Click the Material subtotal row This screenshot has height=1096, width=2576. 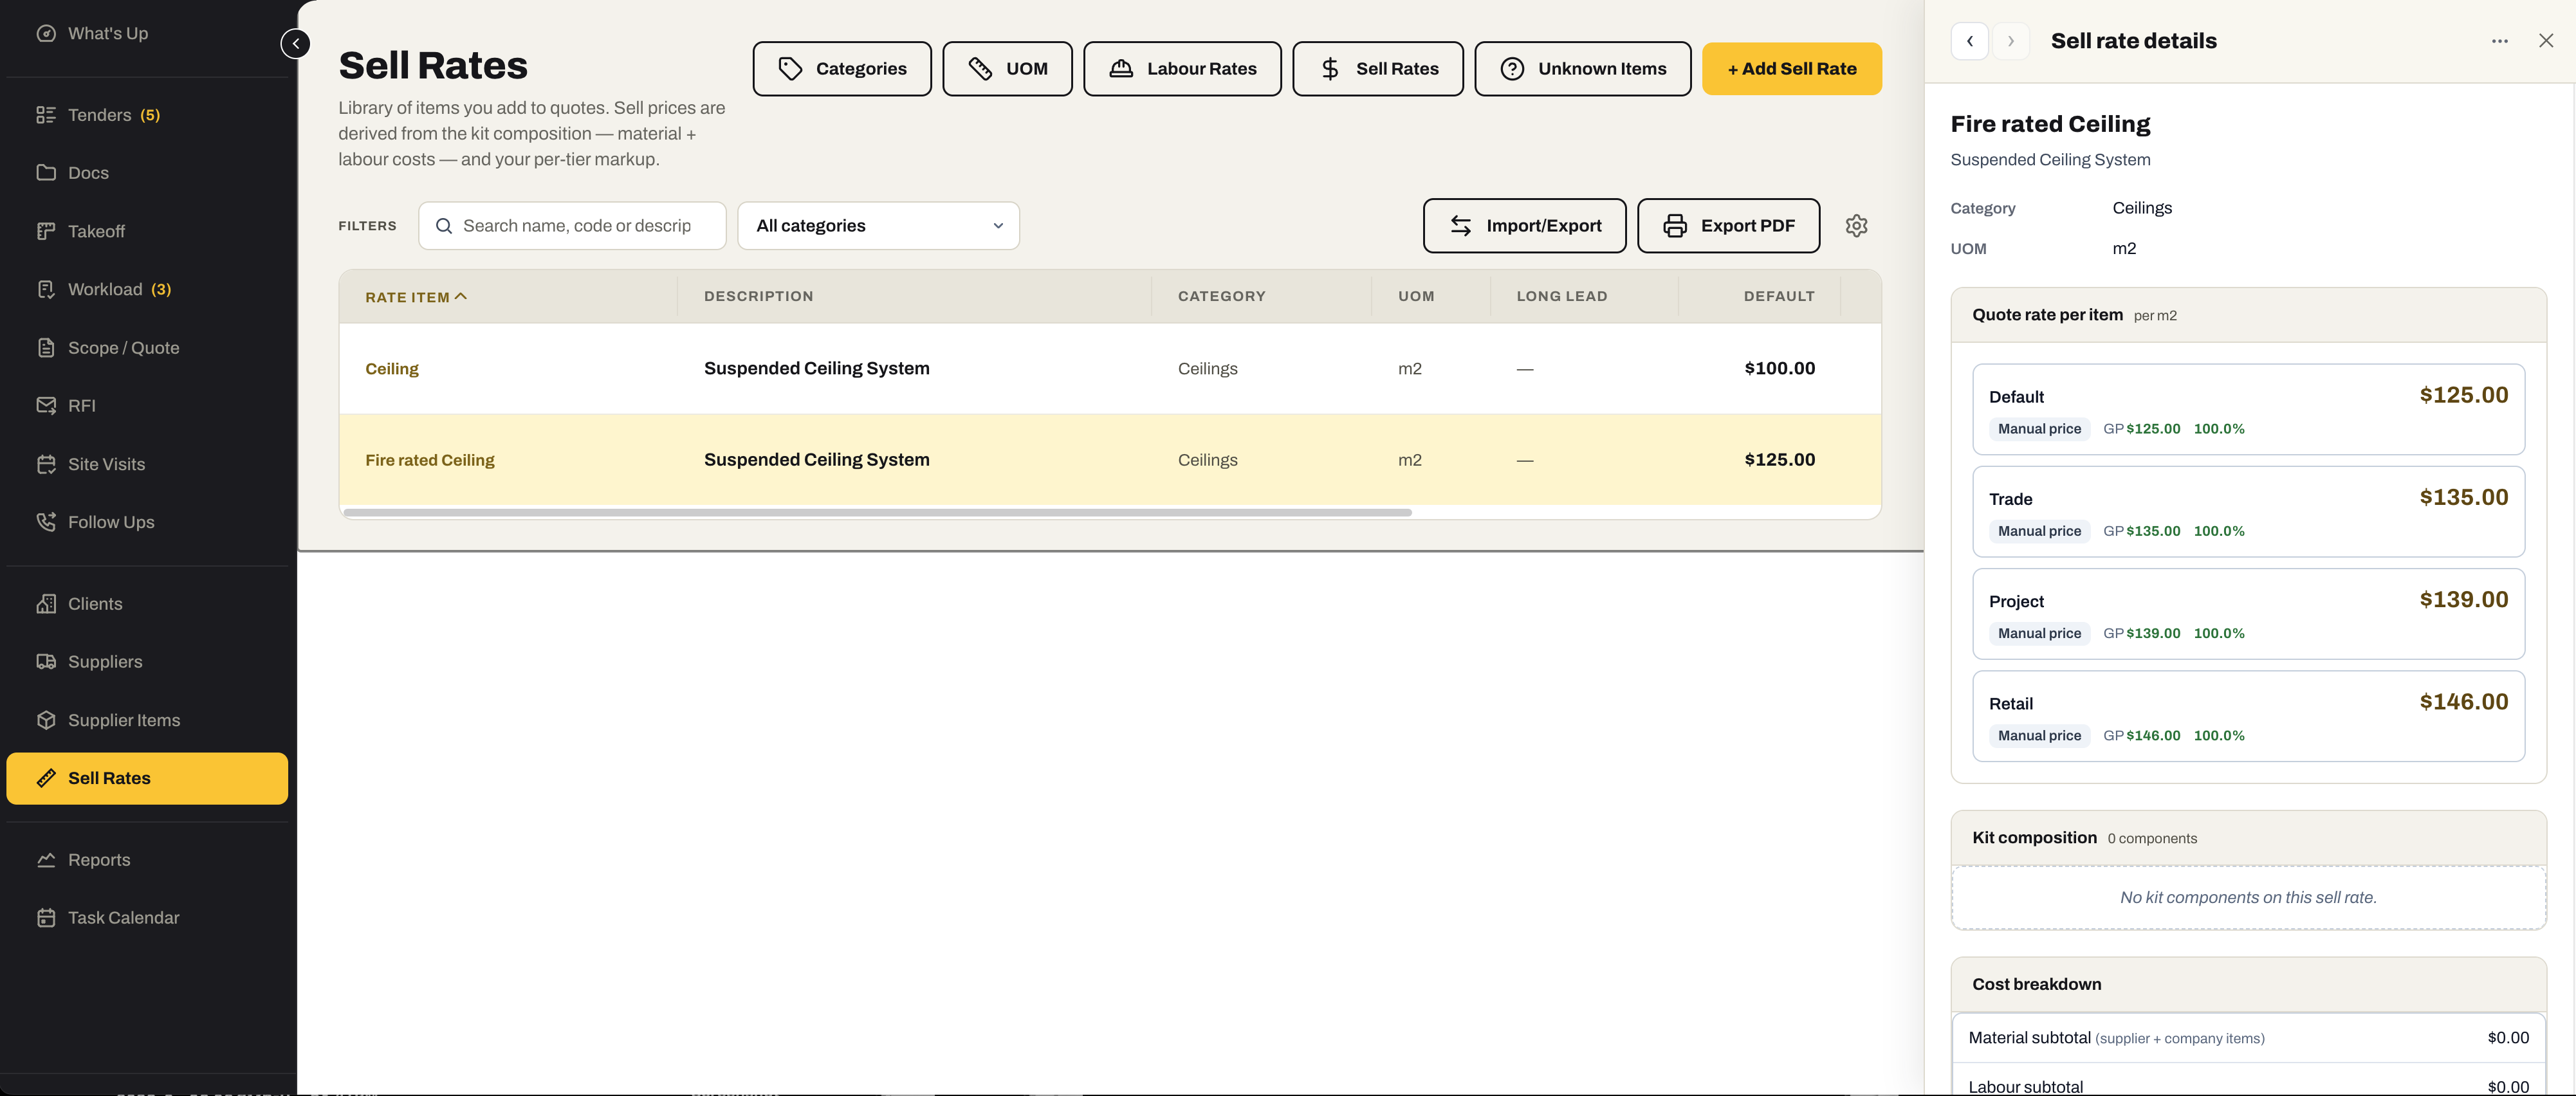click(x=2248, y=1038)
